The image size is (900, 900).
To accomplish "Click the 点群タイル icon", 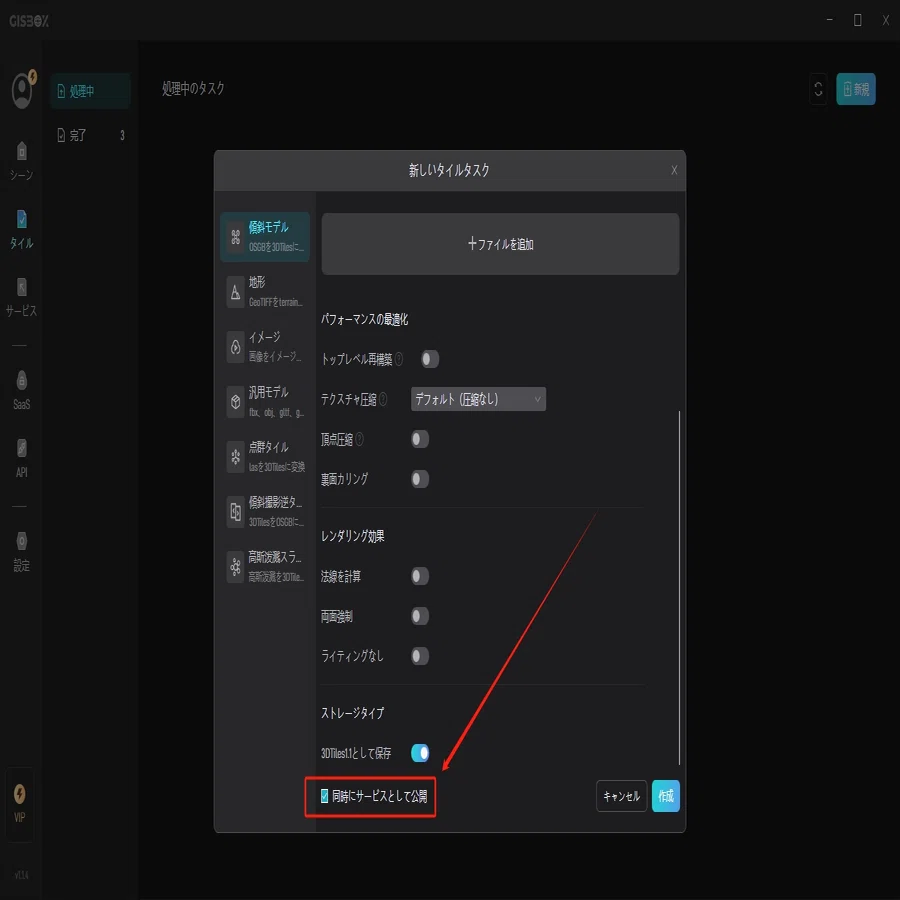I will (x=235, y=457).
